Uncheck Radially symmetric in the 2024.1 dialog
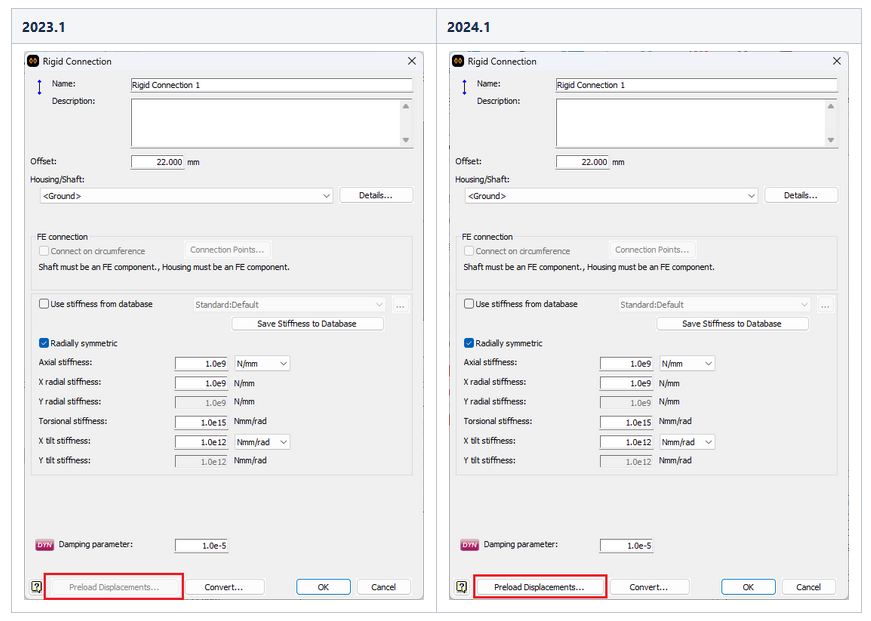The width and height of the screenshot is (871, 621). [468, 342]
